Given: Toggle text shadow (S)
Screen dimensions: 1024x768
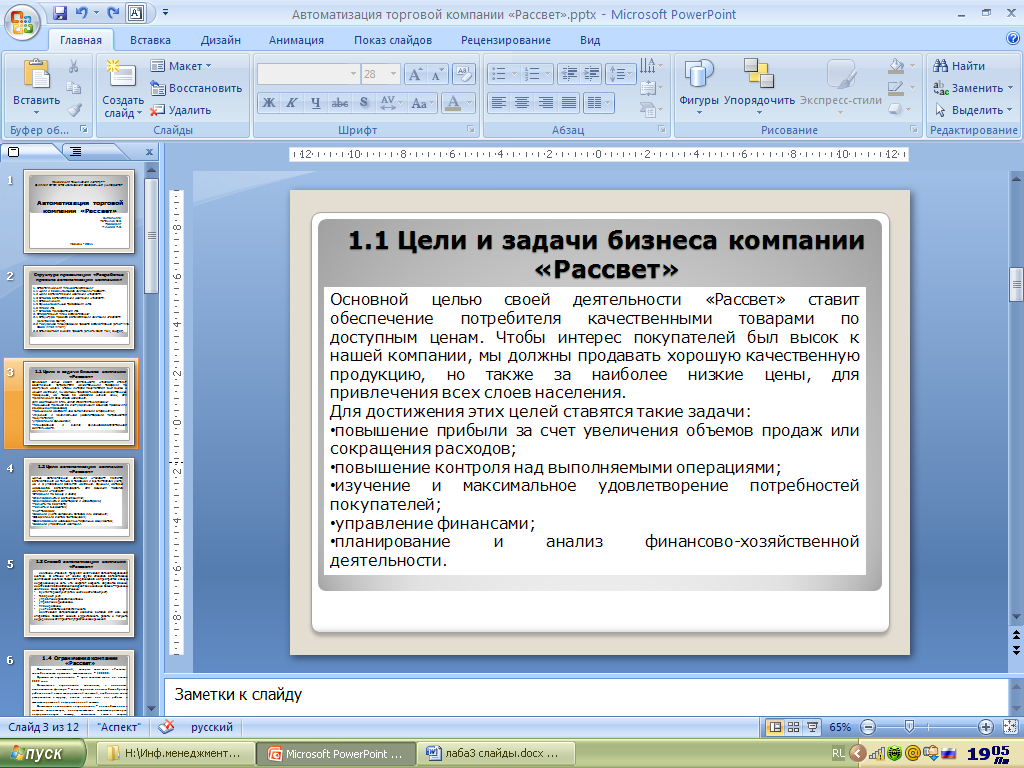Looking at the screenshot, I should [364, 103].
